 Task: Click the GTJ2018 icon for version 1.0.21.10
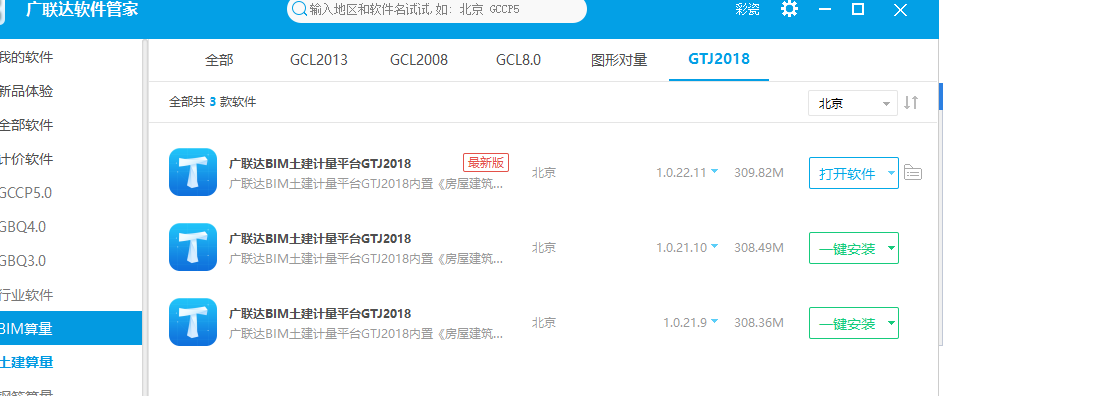pos(193,247)
